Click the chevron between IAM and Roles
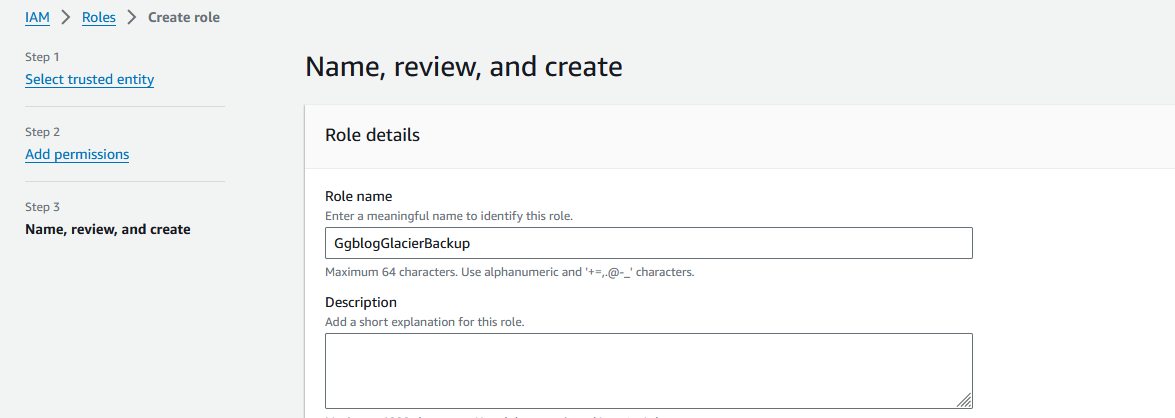This screenshot has width=1175, height=418. tap(66, 17)
